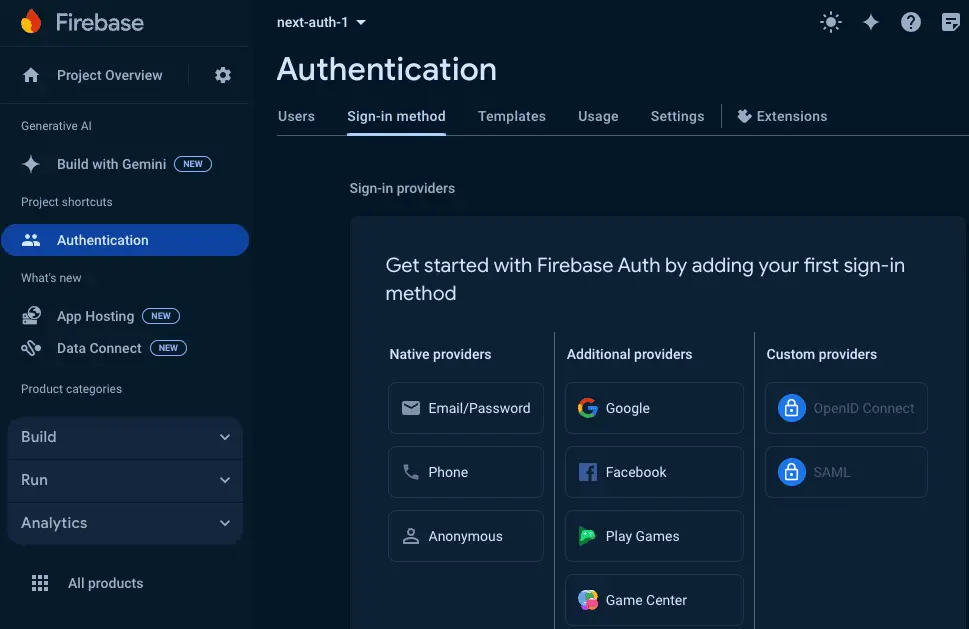Select Play Games provider

[653, 536]
